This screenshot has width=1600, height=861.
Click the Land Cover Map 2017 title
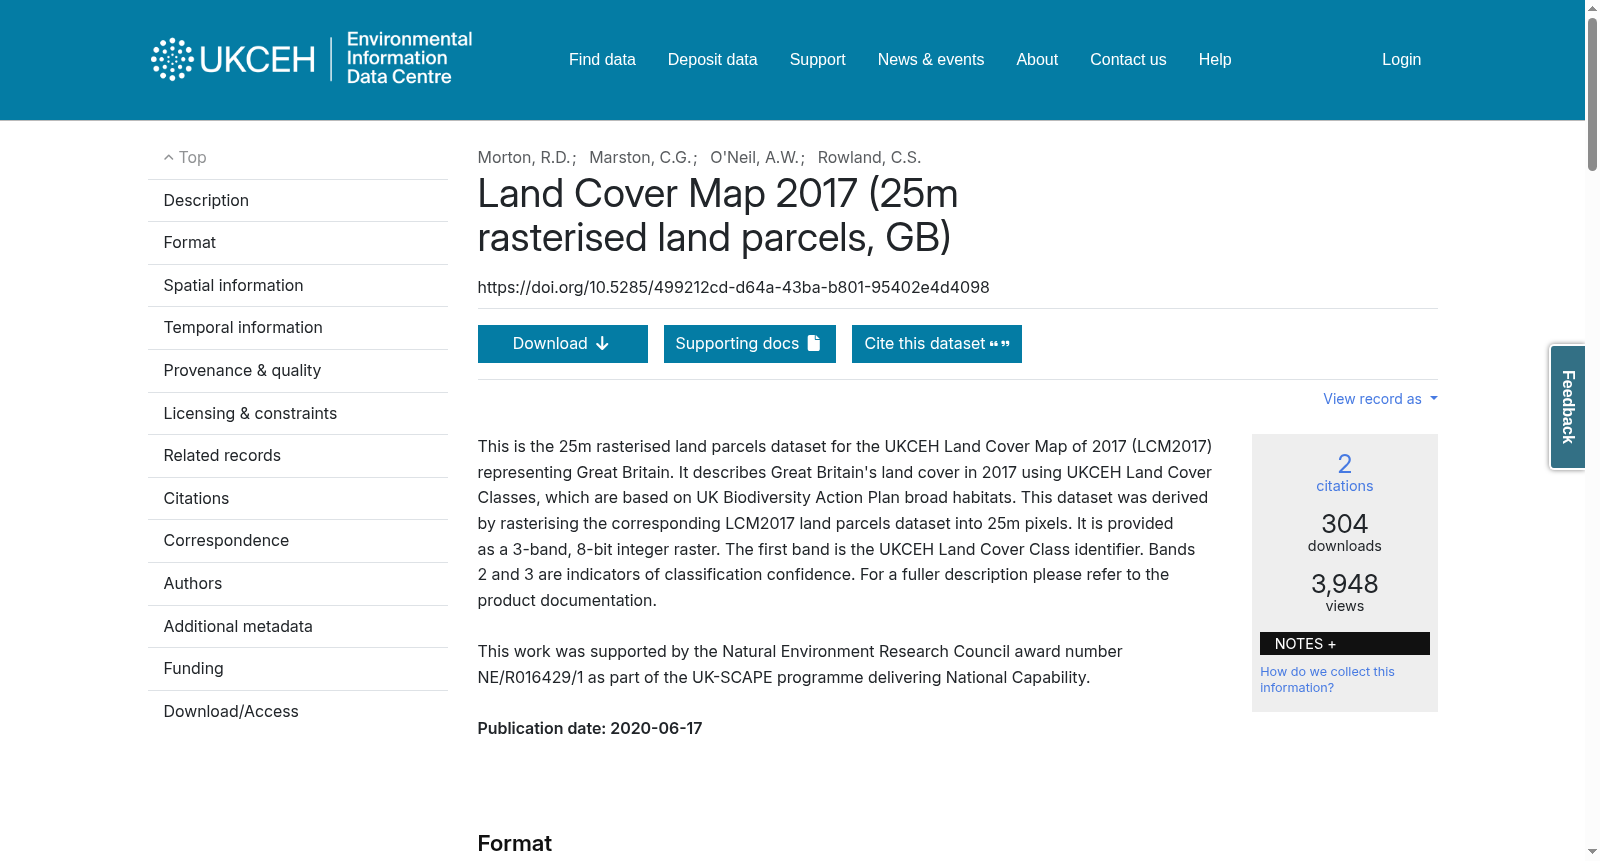(x=718, y=216)
